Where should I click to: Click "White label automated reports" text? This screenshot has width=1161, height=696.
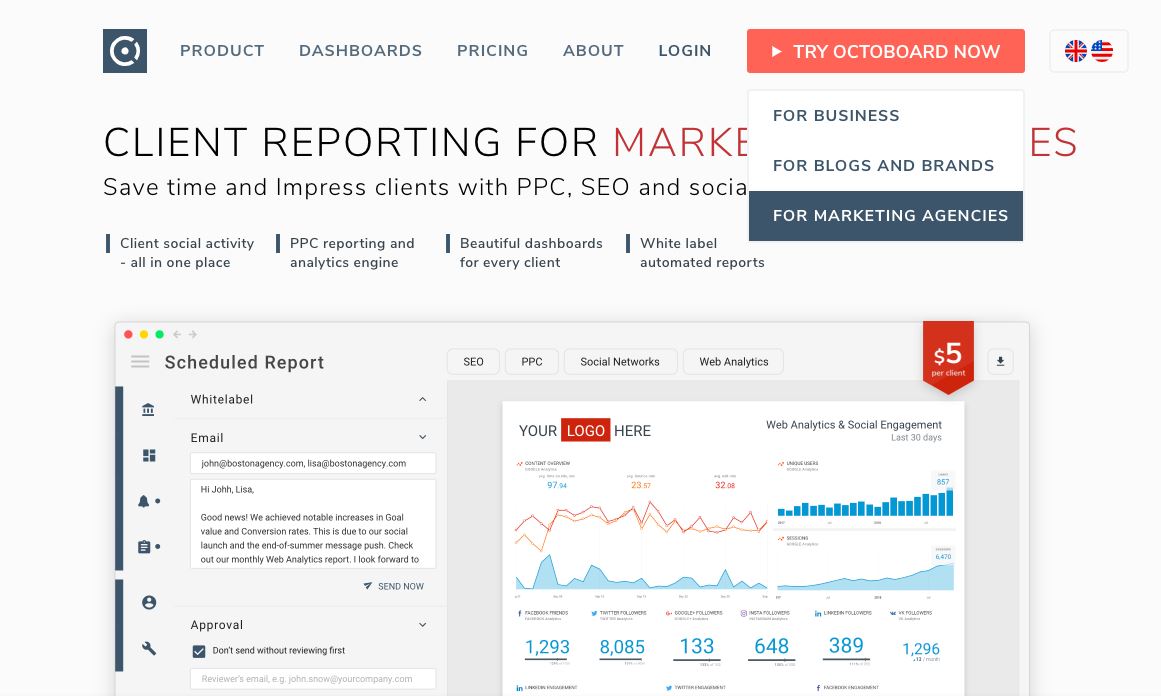(x=702, y=252)
